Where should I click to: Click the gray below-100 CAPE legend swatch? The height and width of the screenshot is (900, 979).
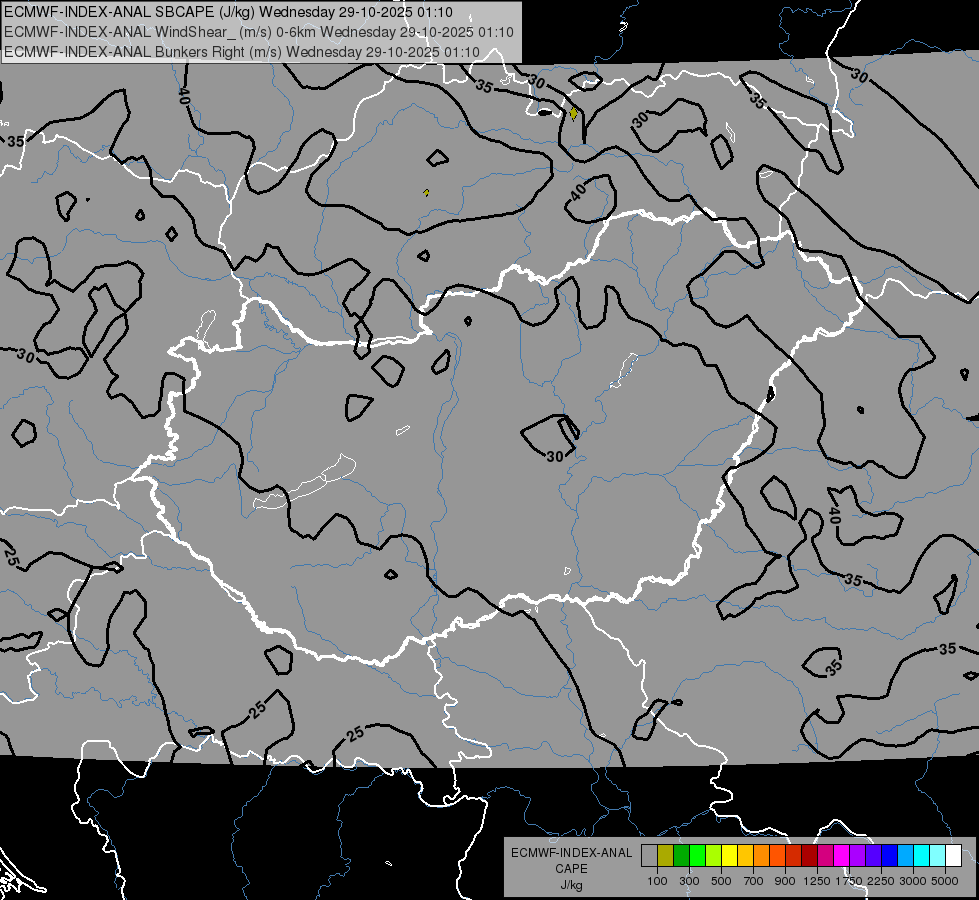point(649,856)
